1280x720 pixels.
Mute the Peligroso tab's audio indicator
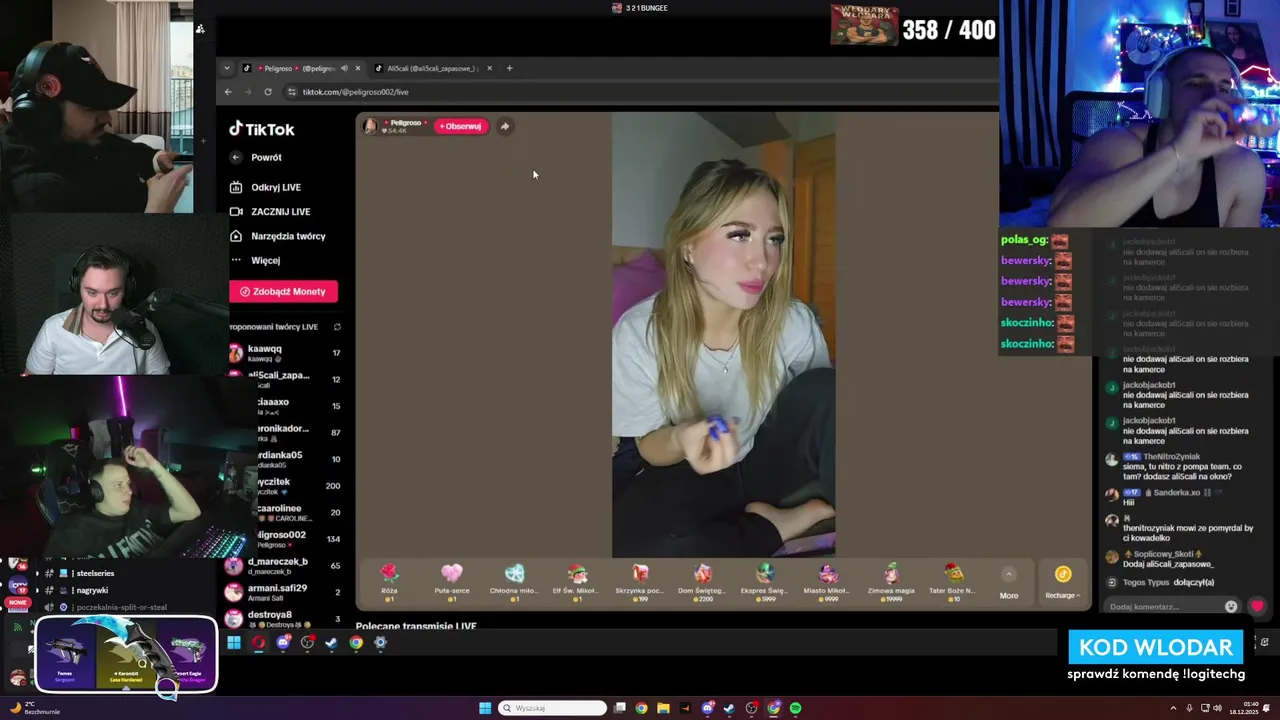(344, 68)
